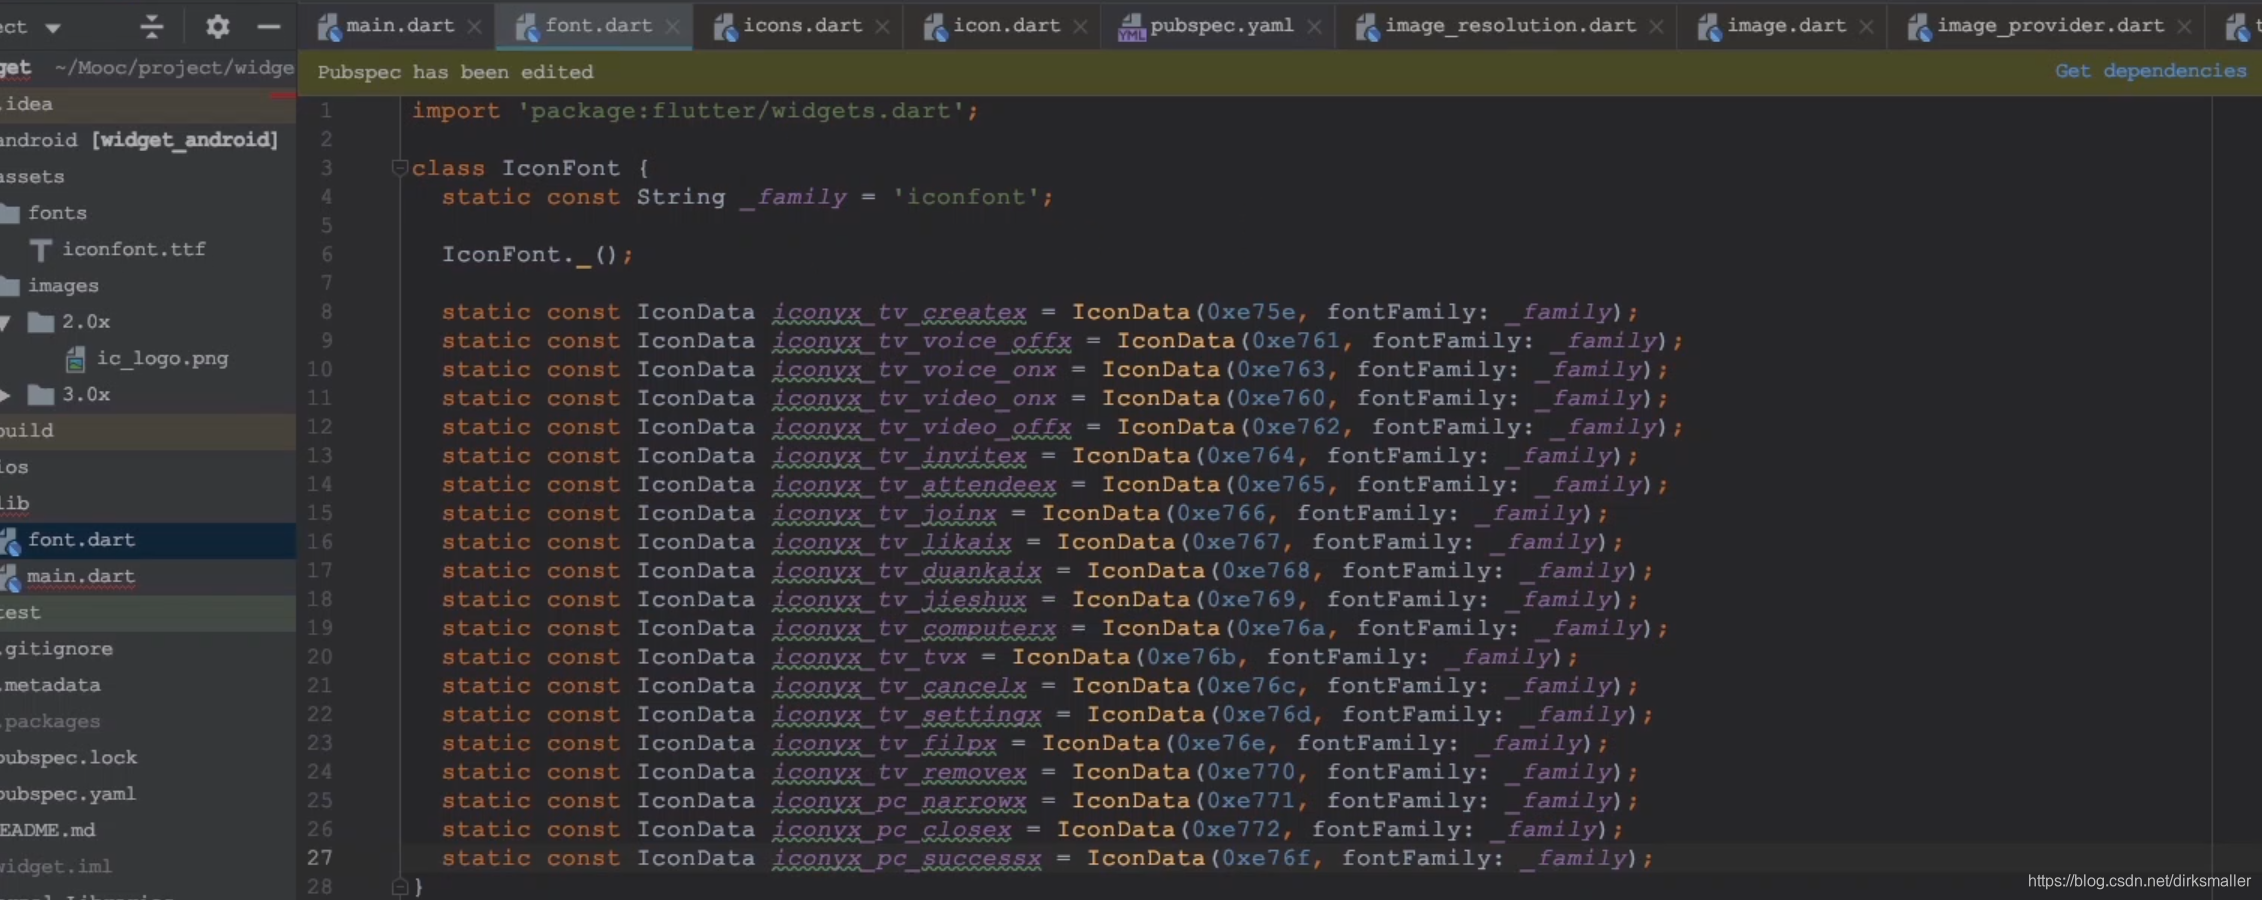
Task: Collapse IconFont class with fold marker
Action: [399, 168]
